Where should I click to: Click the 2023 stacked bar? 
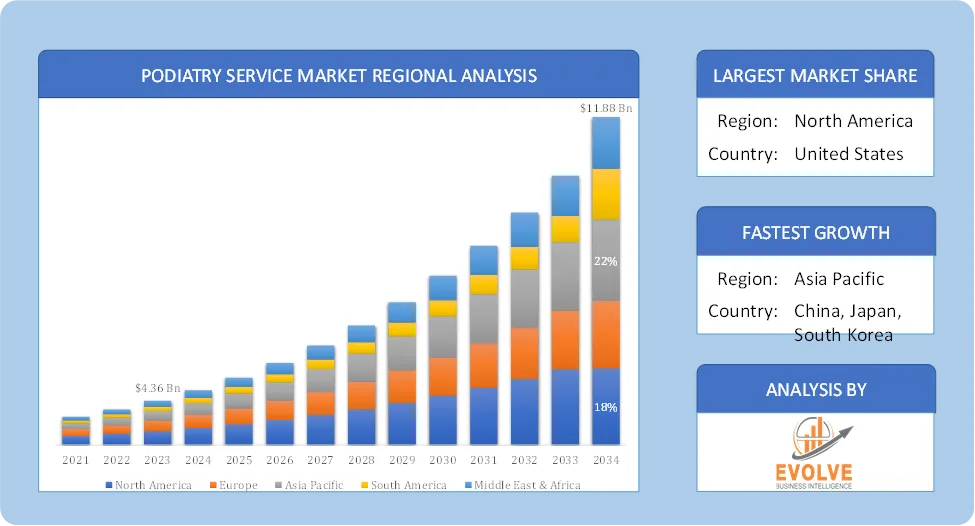(x=157, y=423)
